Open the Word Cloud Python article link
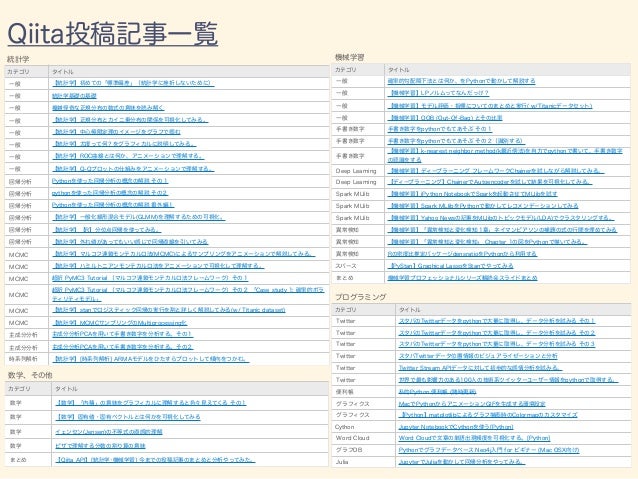This screenshot has height=479, width=638. click(474, 438)
